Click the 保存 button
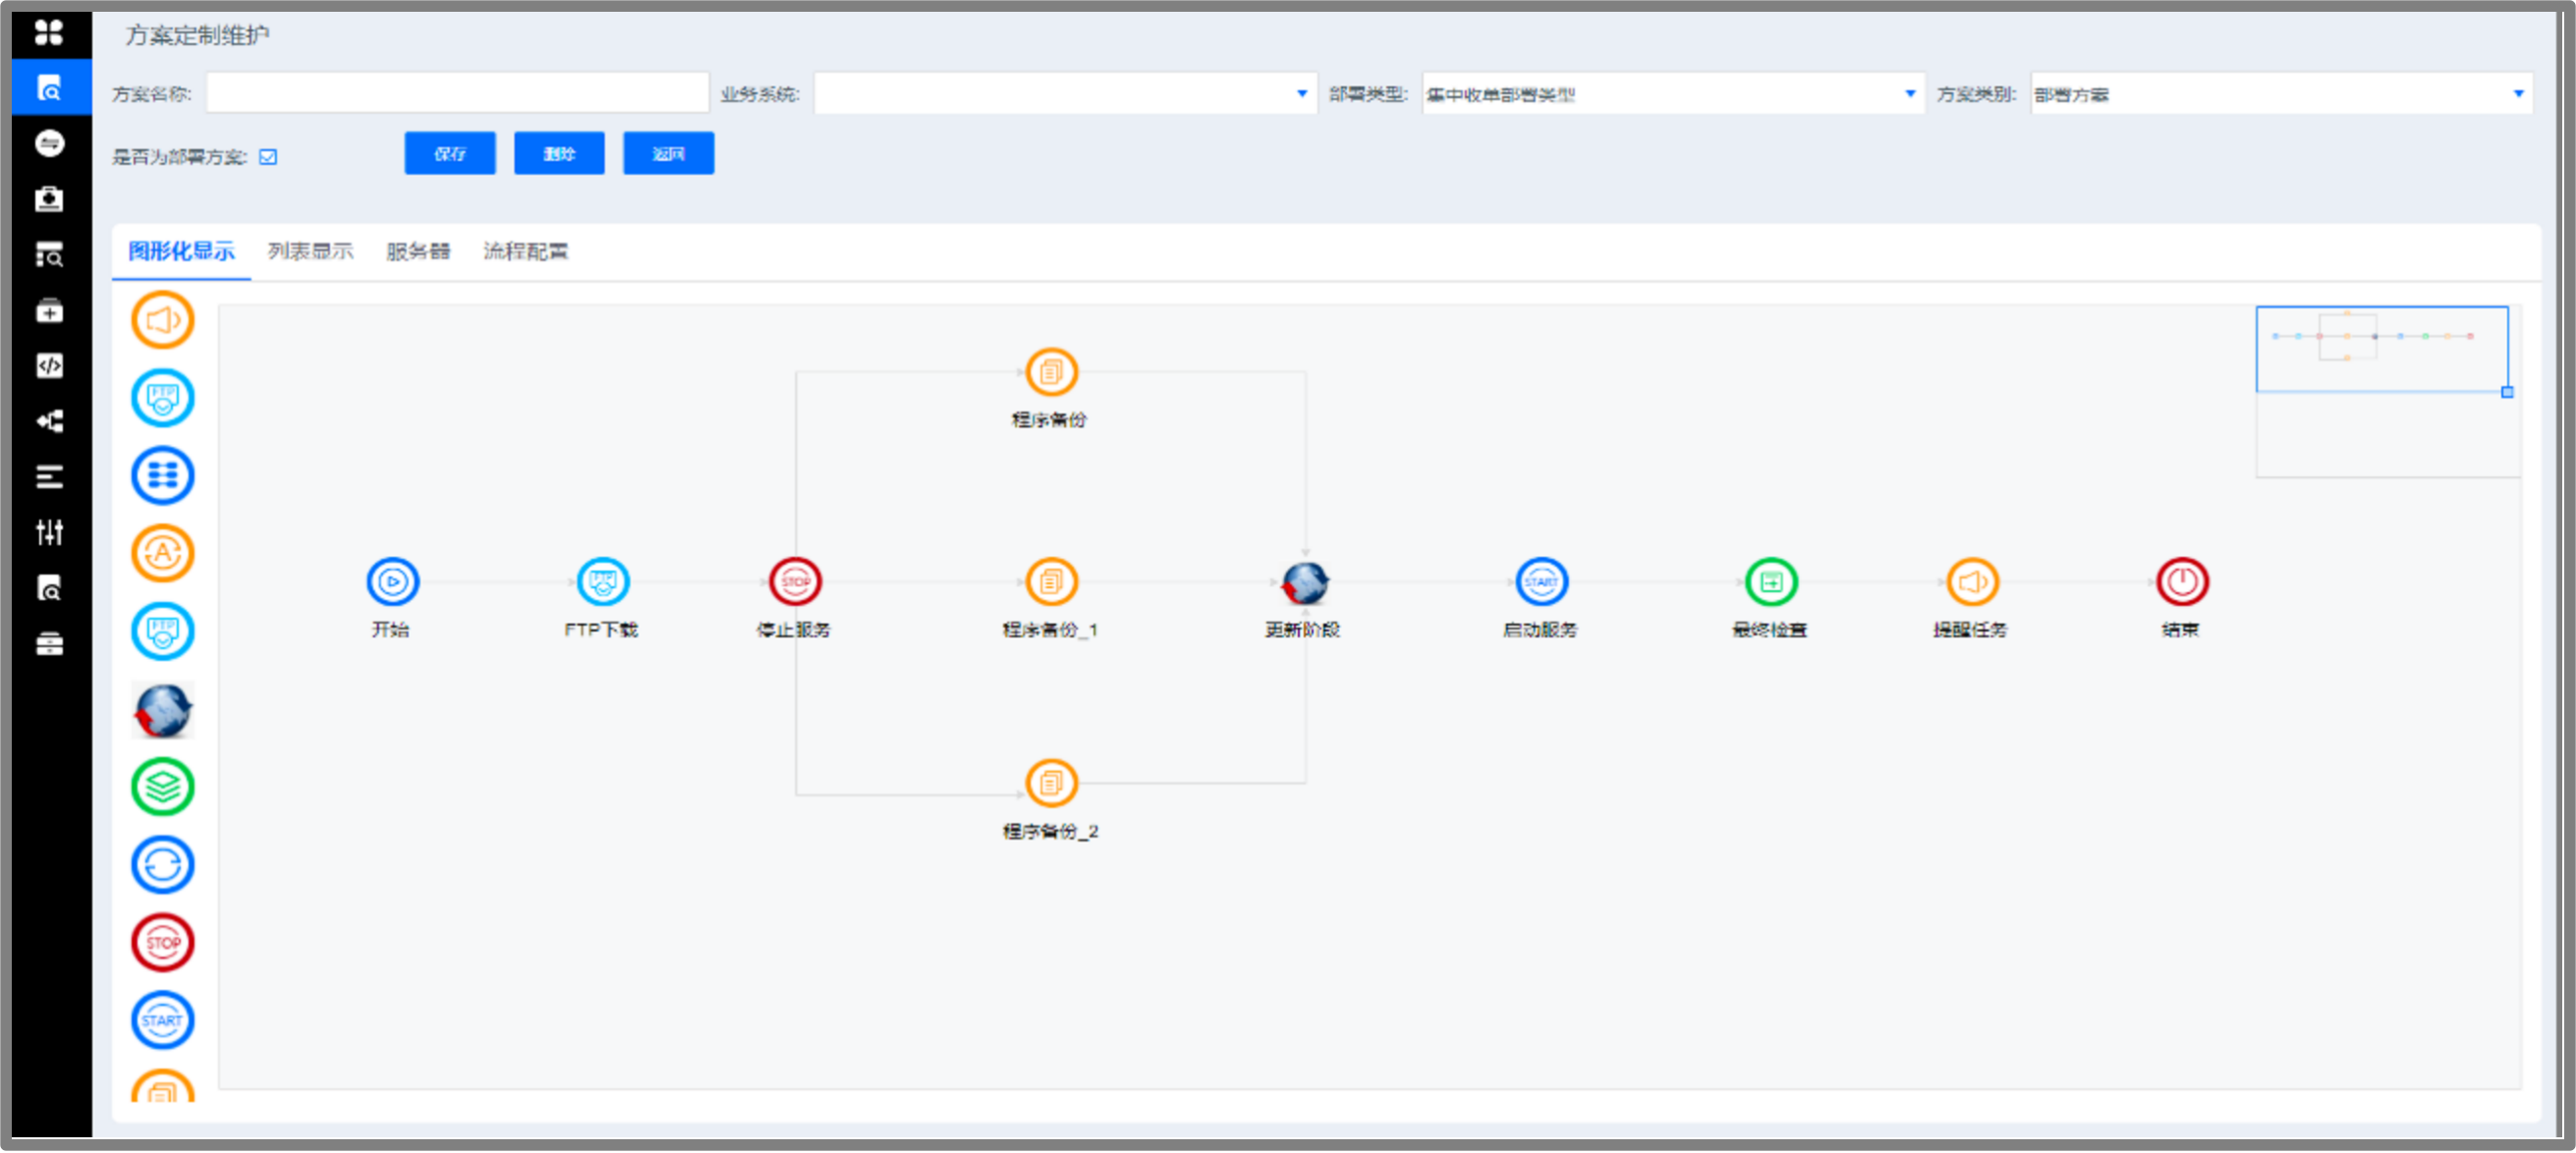Screen dimensions: 2576x1153 [x=449, y=153]
